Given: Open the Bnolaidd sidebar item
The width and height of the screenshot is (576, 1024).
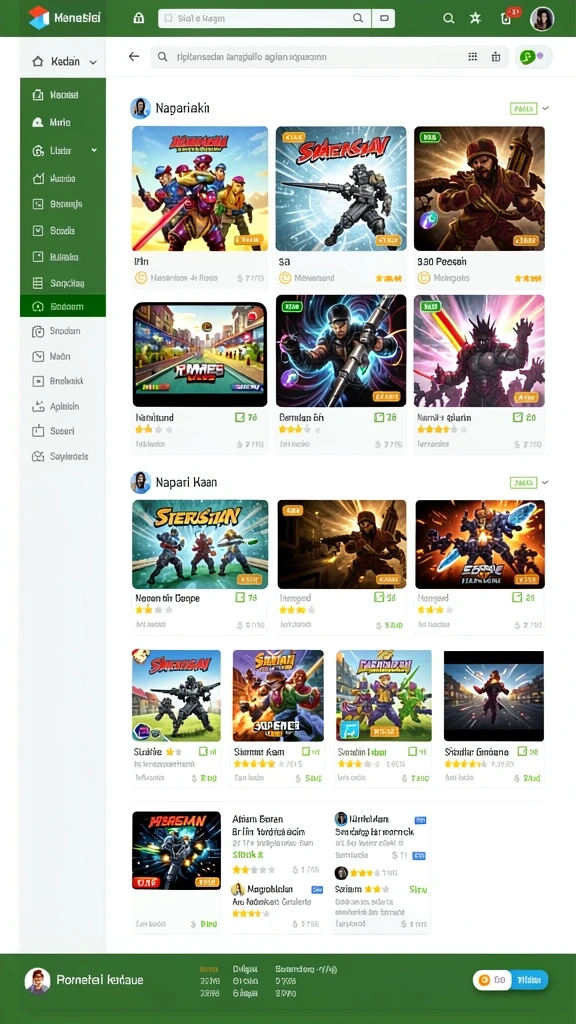Looking at the screenshot, I should [63, 381].
